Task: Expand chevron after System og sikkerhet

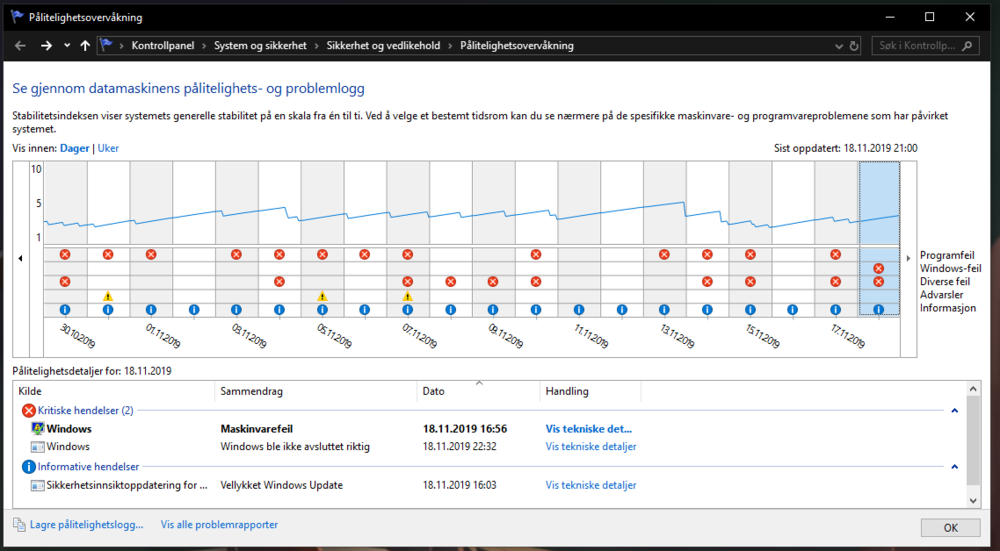Action: [x=318, y=46]
